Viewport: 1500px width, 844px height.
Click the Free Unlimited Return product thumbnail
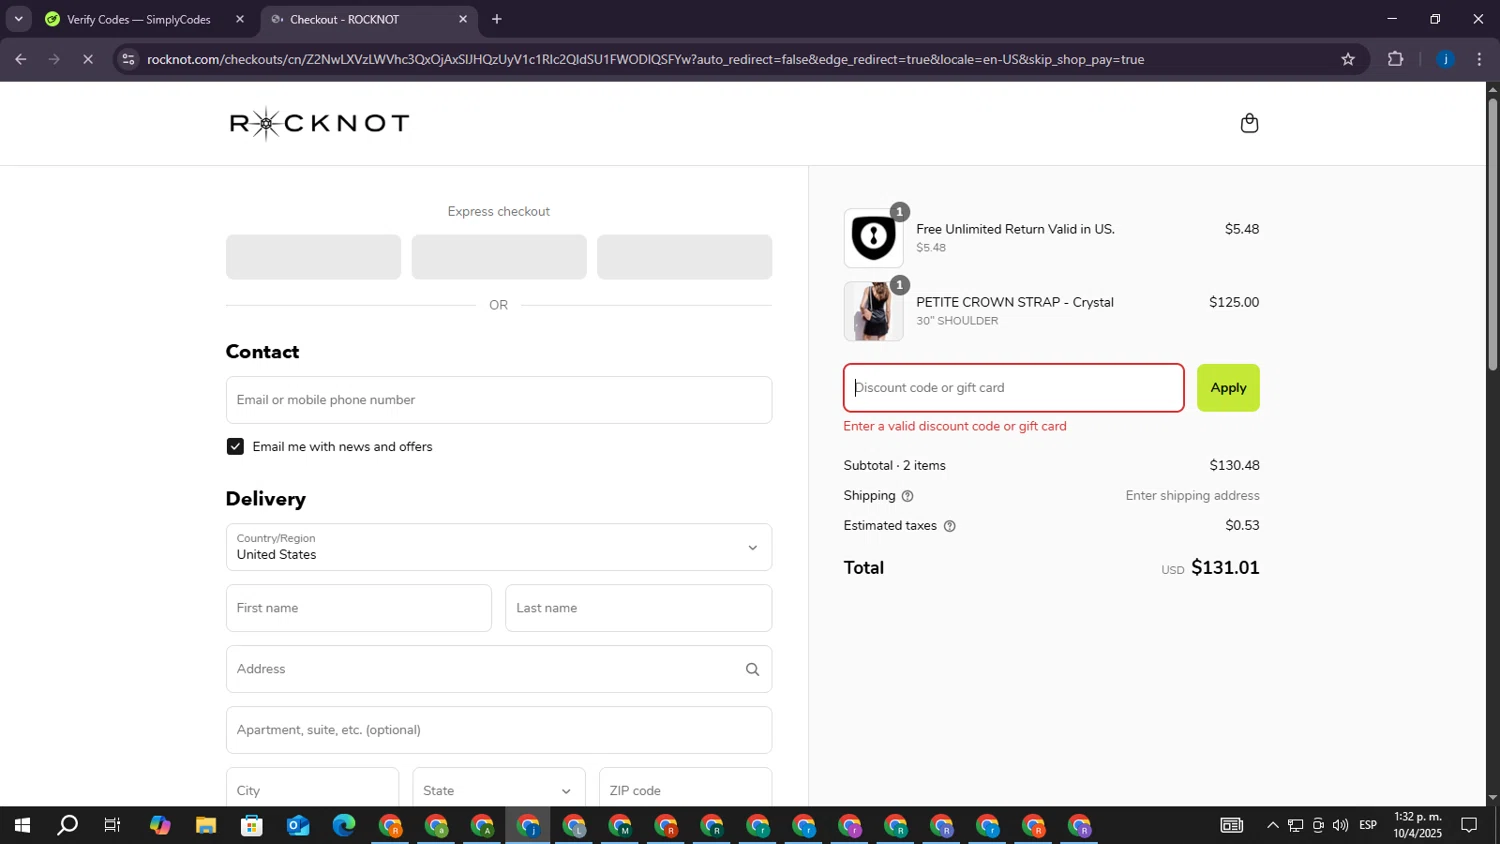[x=873, y=238]
